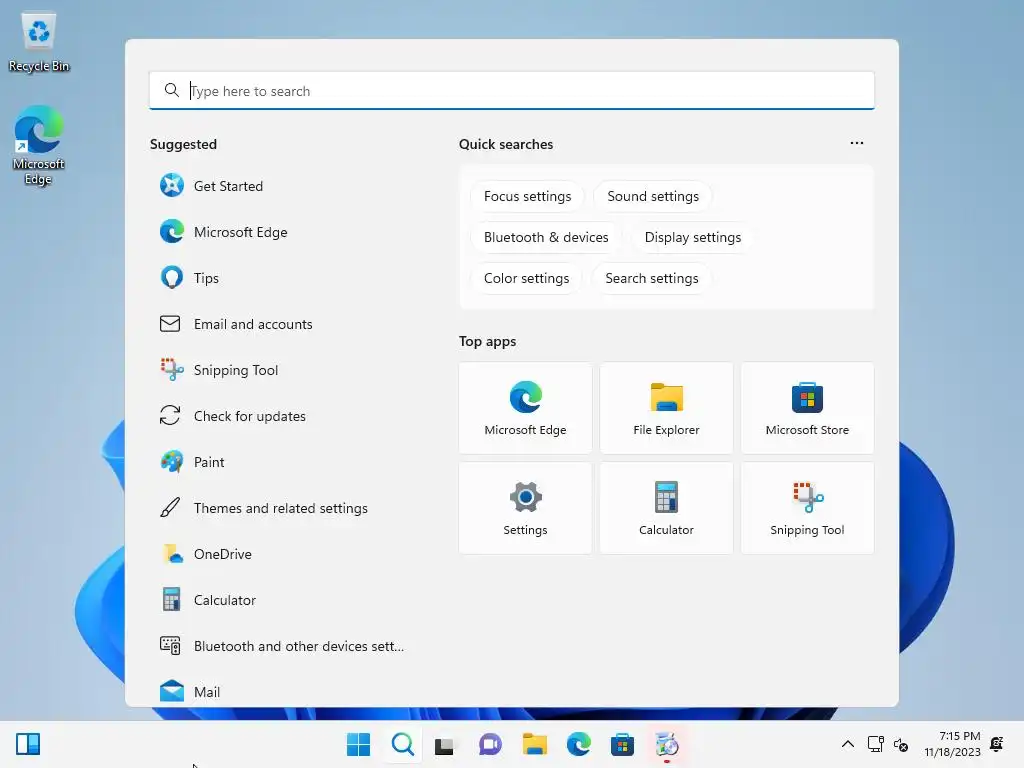1024x768 pixels.
Task: Click the Type here to search box
Action: coord(511,91)
